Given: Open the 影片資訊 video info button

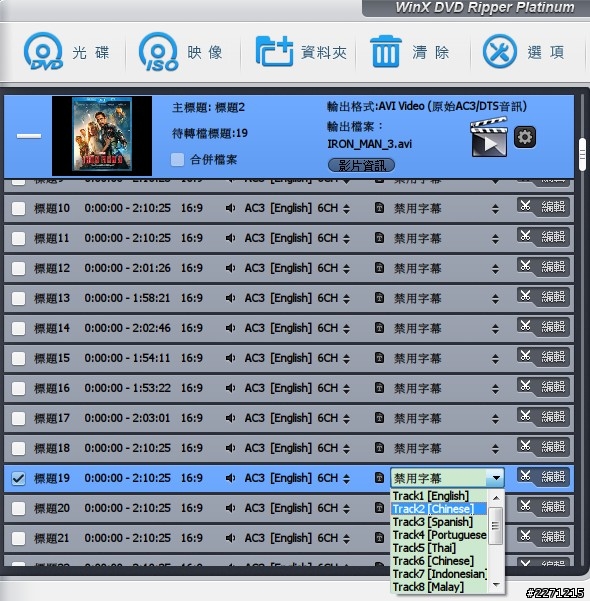Looking at the screenshot, I should (361, 165).
